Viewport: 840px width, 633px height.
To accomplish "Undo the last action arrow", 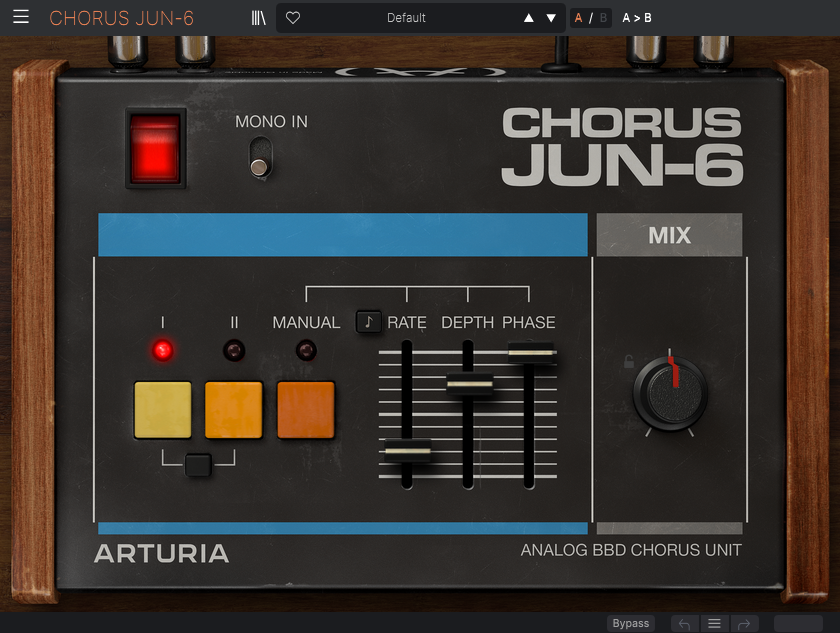I will coord(685,623).
